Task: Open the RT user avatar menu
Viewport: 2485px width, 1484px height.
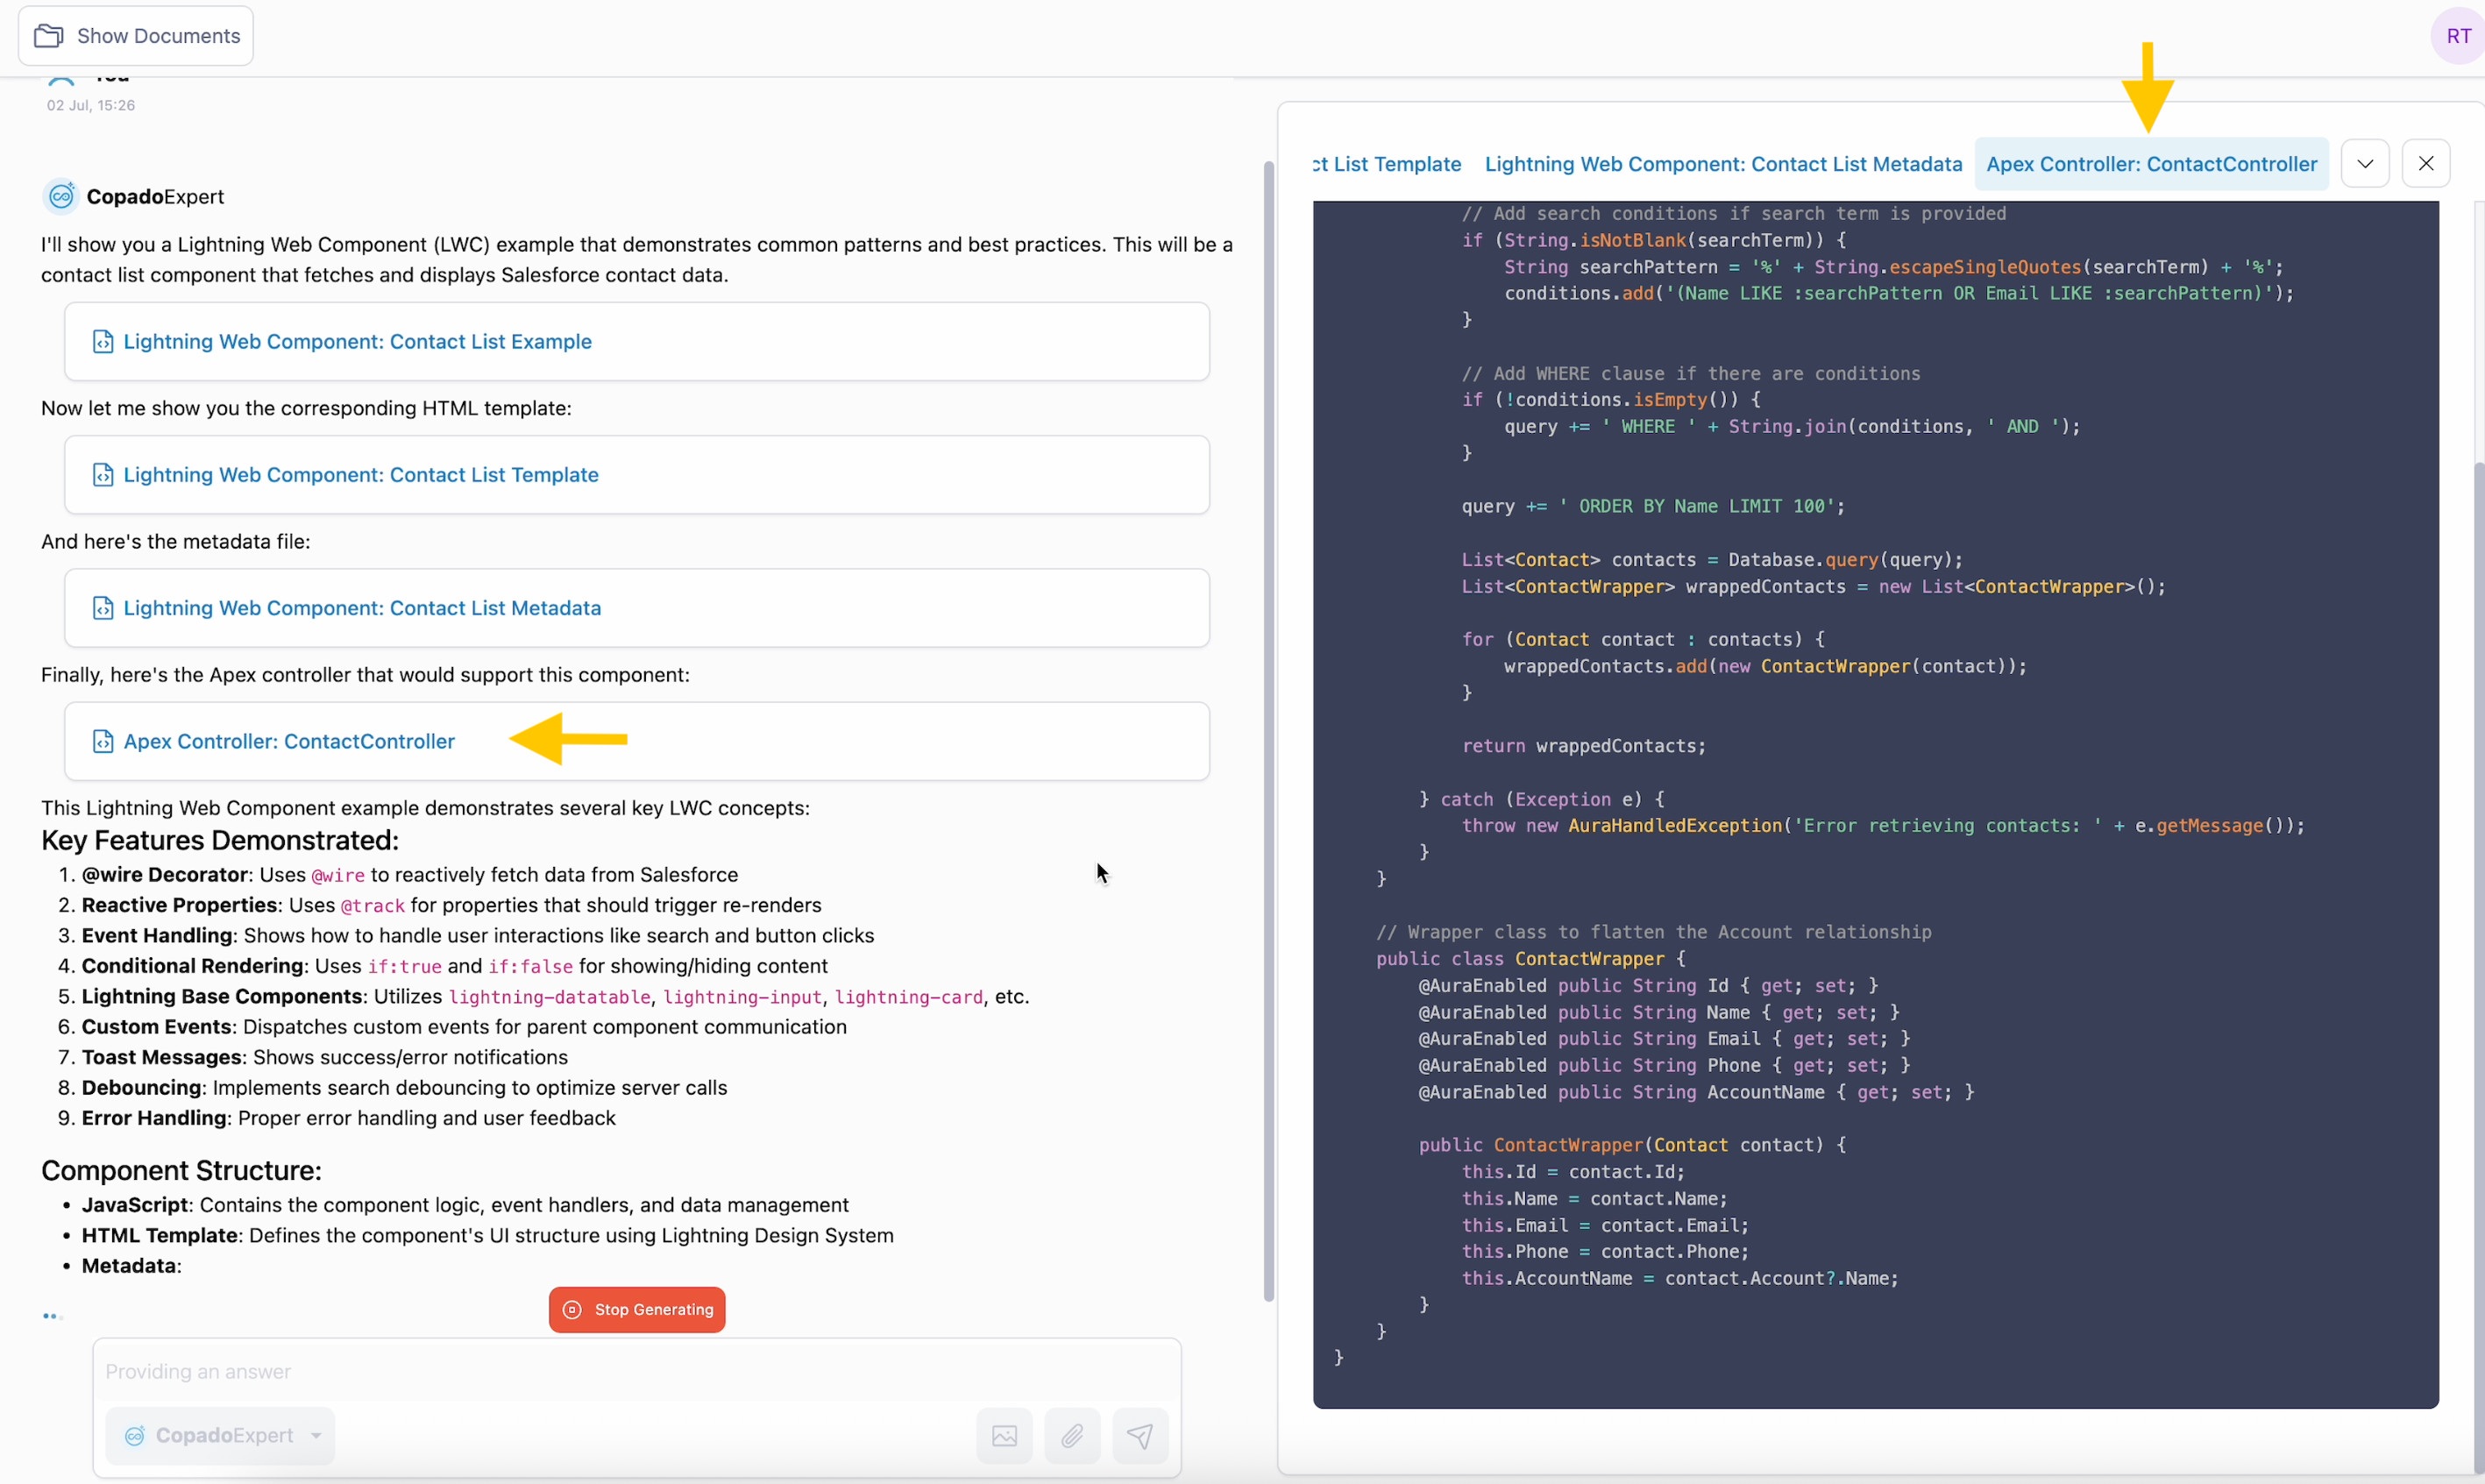Action: 2458,36
